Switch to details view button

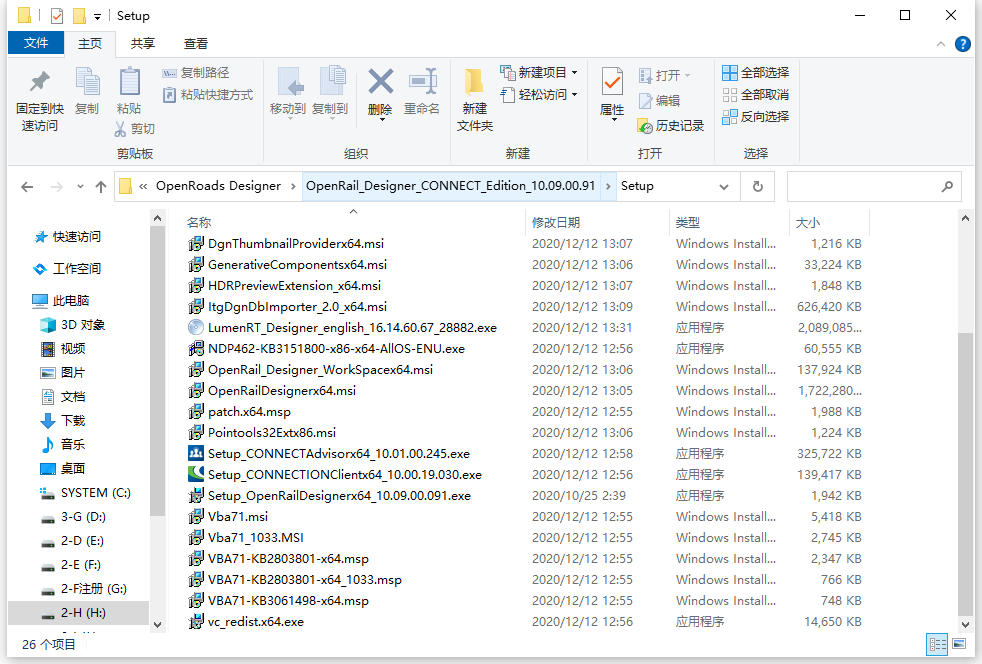[x=938, y=644]
